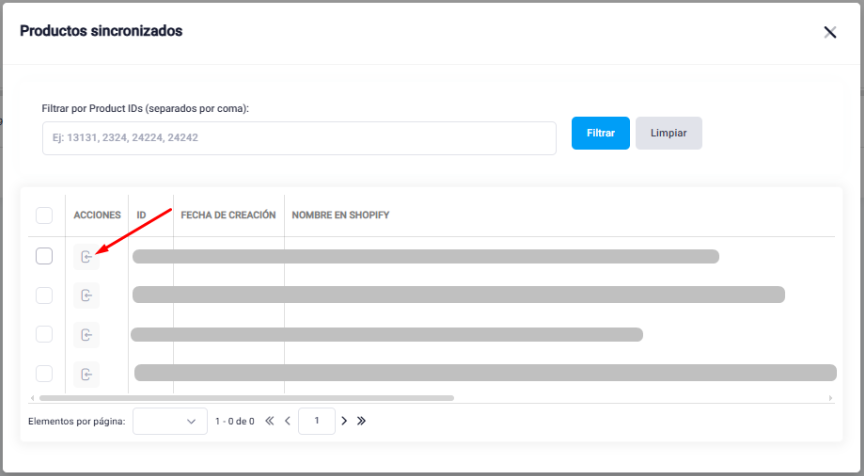Check the first row's checkbox

pyautogui.click(x=44, y=256)
